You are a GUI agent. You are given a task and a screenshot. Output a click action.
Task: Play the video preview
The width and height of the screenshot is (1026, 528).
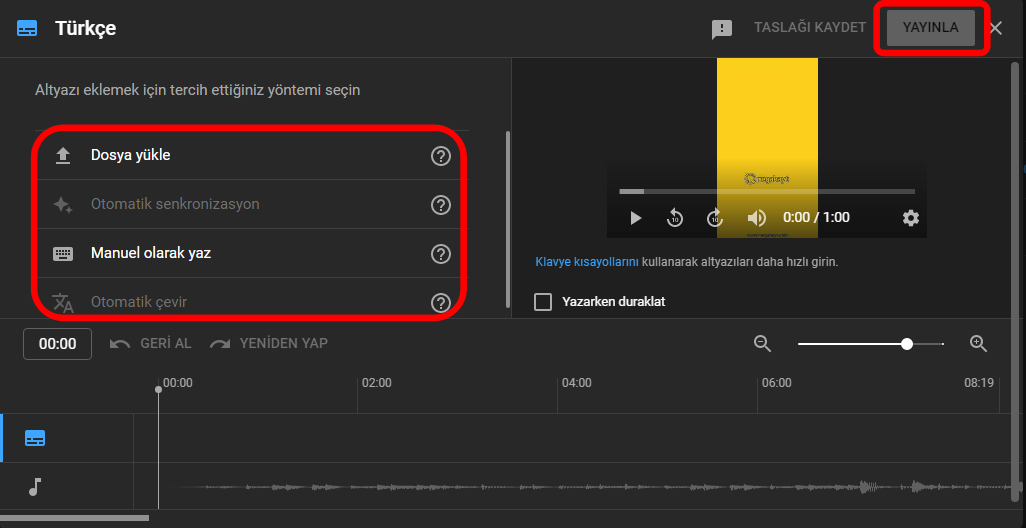coord(635,218)
